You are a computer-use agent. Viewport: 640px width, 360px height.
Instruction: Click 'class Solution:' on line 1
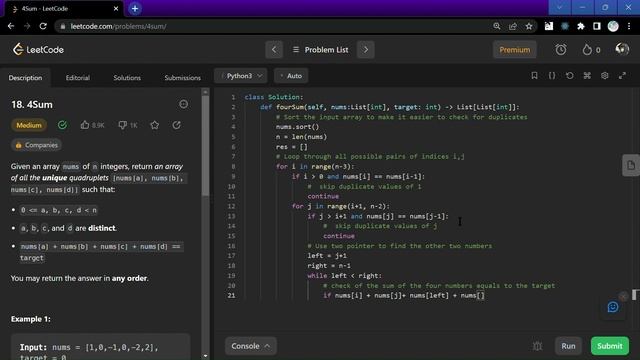pos(274,97)
